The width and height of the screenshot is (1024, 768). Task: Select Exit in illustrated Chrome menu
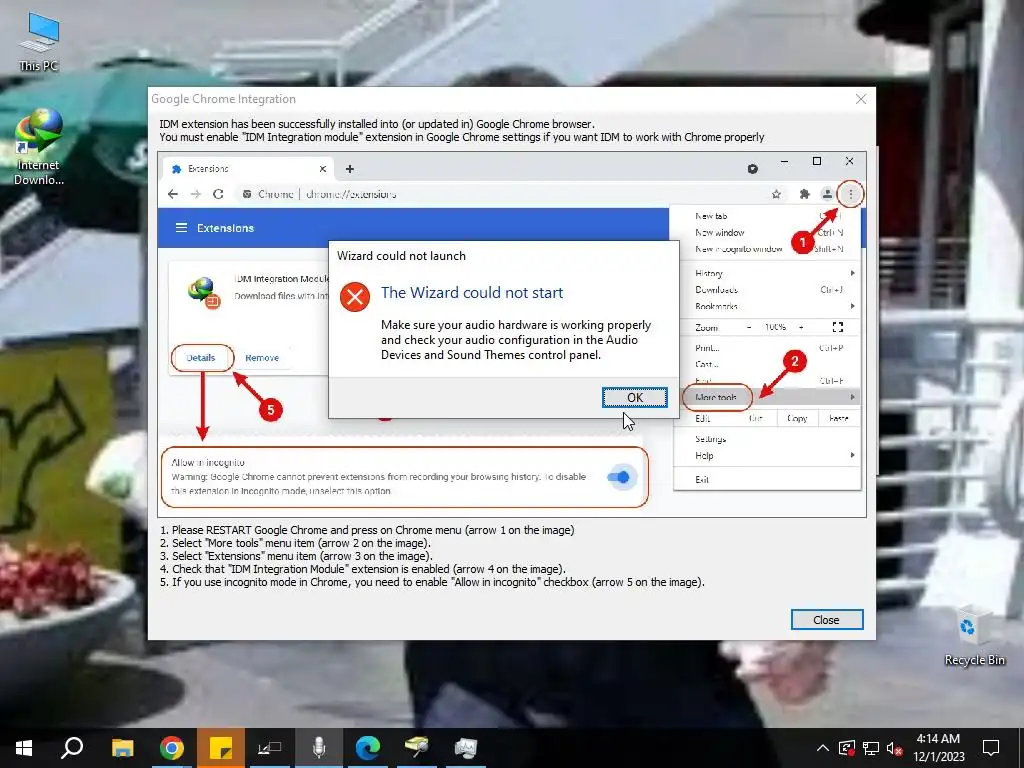pos(702,479)
